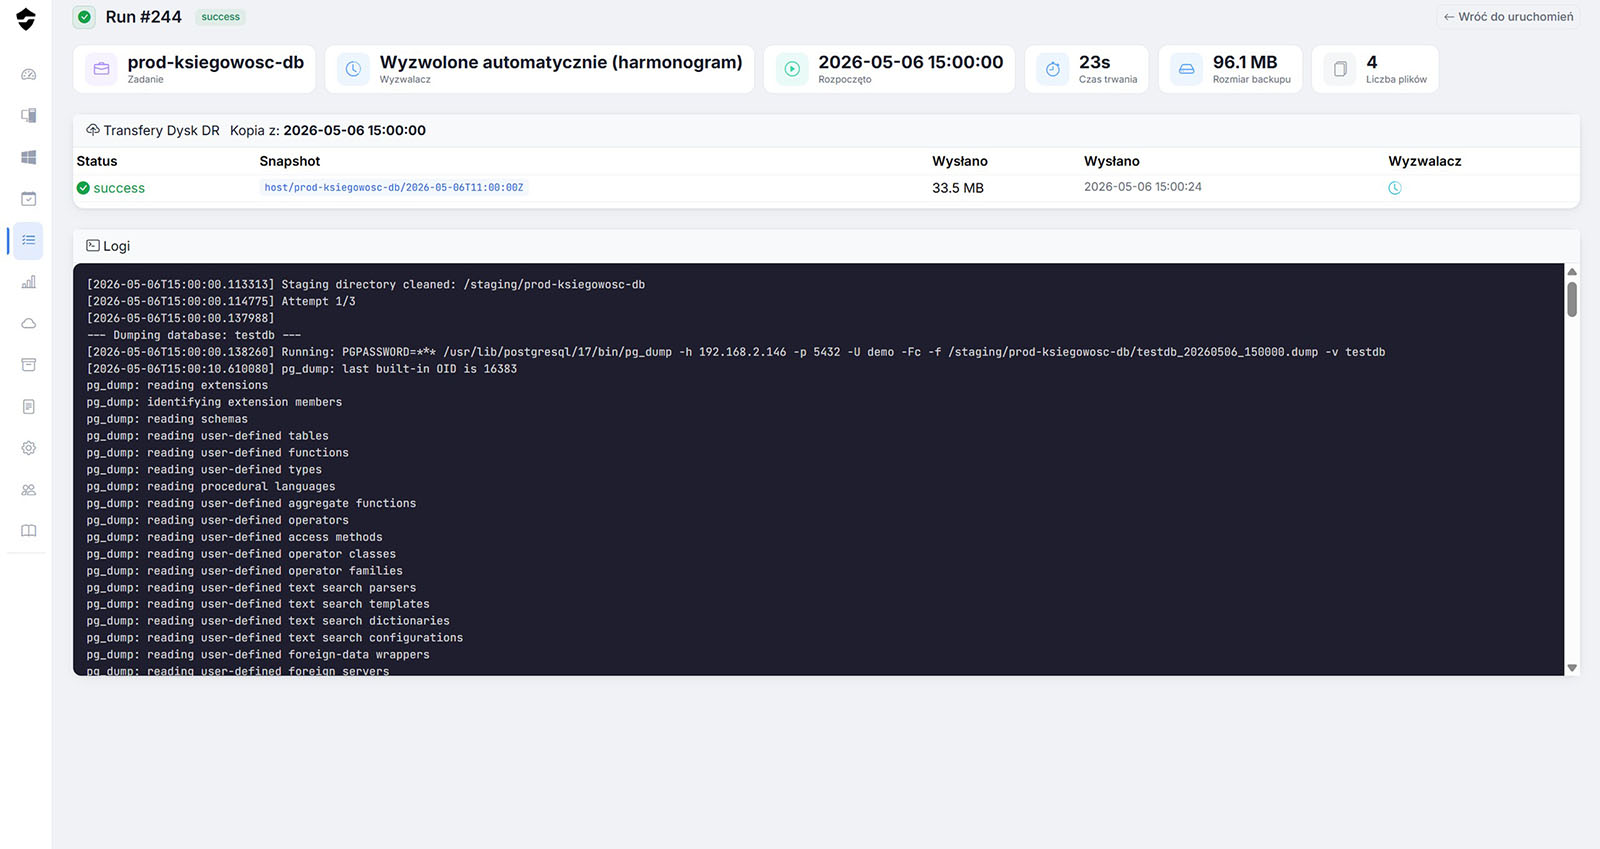Viewport: 1600px width, 849px height.
Task: Open the cloud storage icon in sidebar
Action: 29,323
